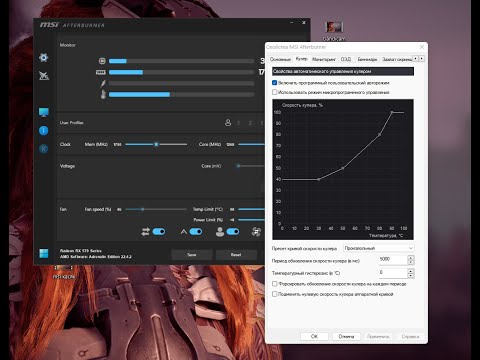Click the Отмена button

[346, 336]
